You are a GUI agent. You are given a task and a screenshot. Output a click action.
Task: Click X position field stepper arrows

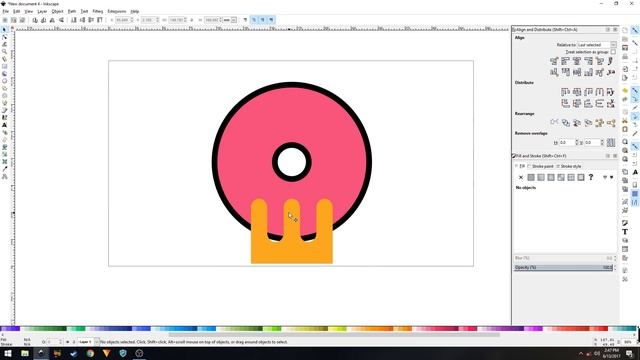131,20
